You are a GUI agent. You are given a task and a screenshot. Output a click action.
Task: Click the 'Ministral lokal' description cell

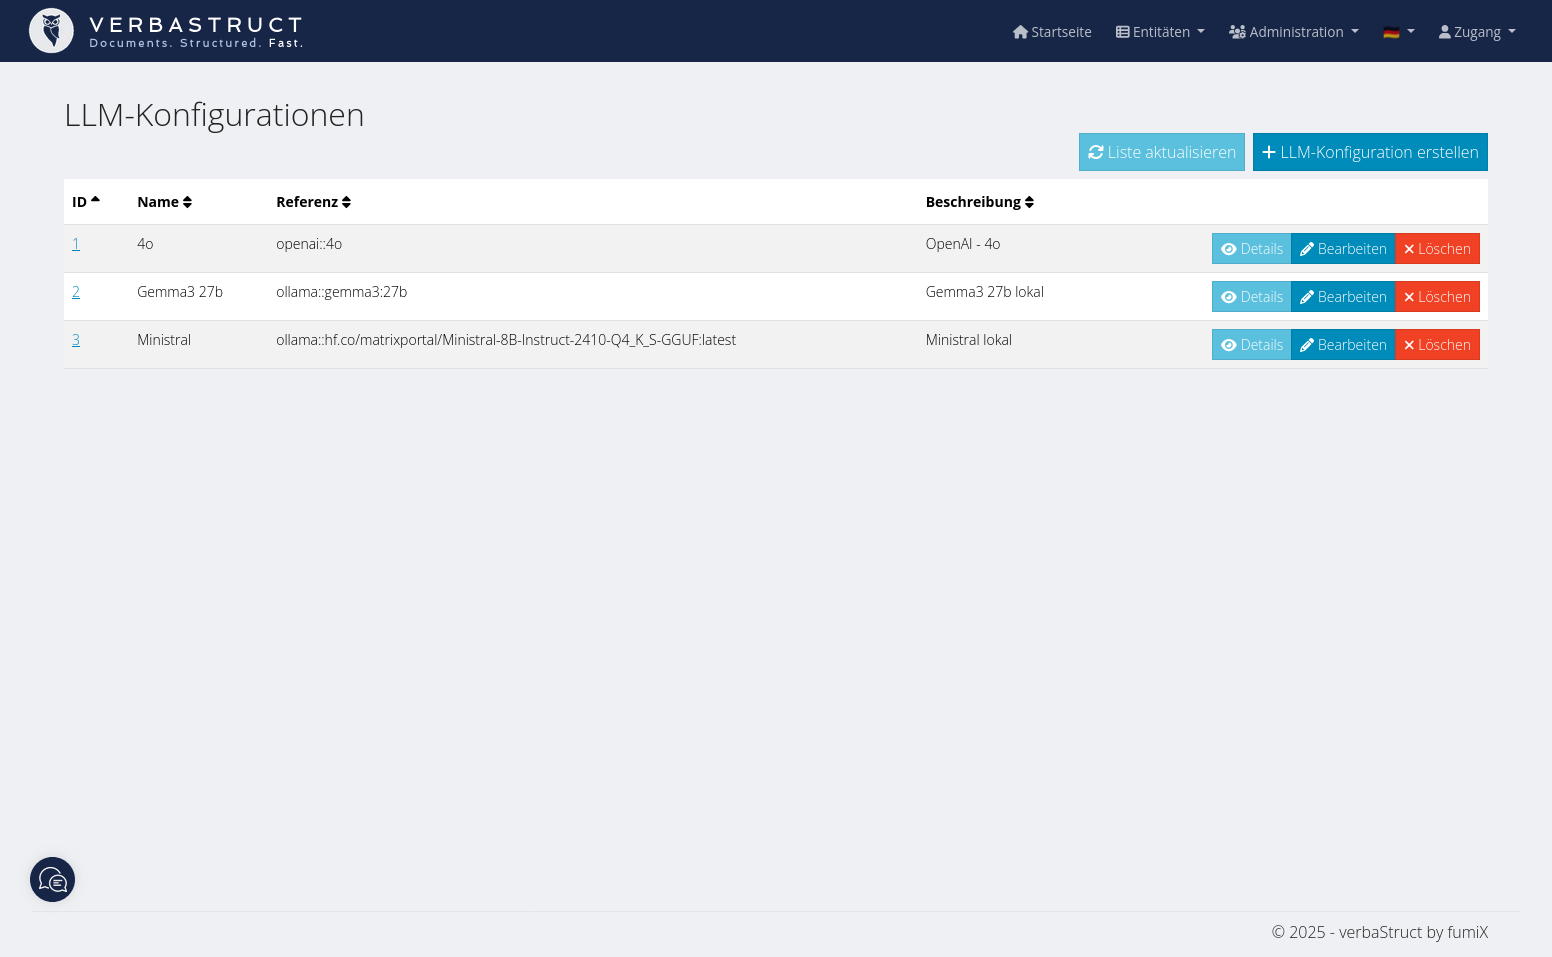point(969,340)
